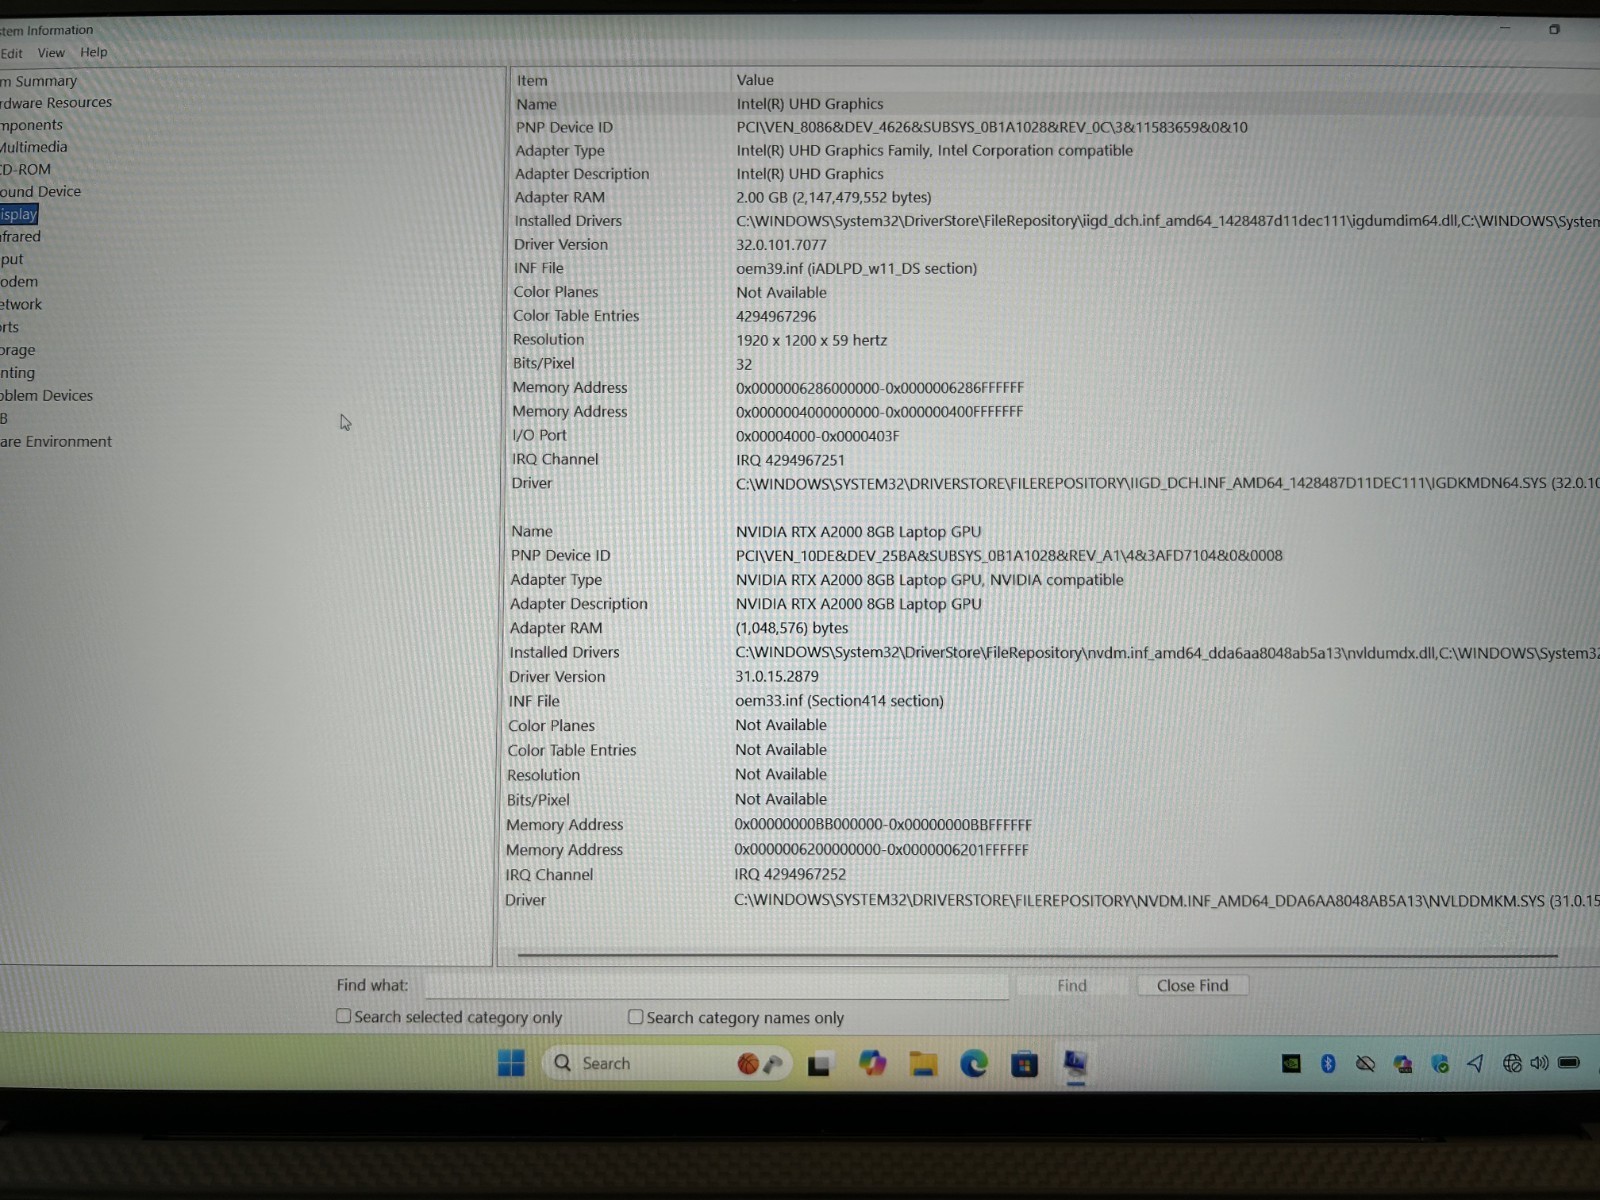Image resolution: width=1600 pixels, height=1200 pixels.
Task: Open Task View from the taskbar
Action: pyautogui.click(x=819, y=1065)
